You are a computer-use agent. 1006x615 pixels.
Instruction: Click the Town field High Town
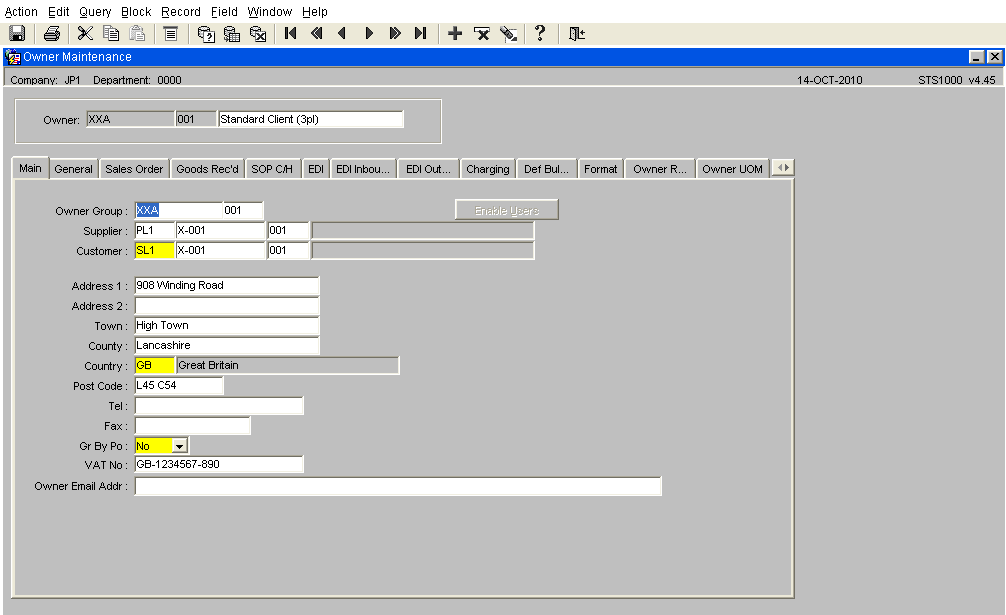point(226,325)
